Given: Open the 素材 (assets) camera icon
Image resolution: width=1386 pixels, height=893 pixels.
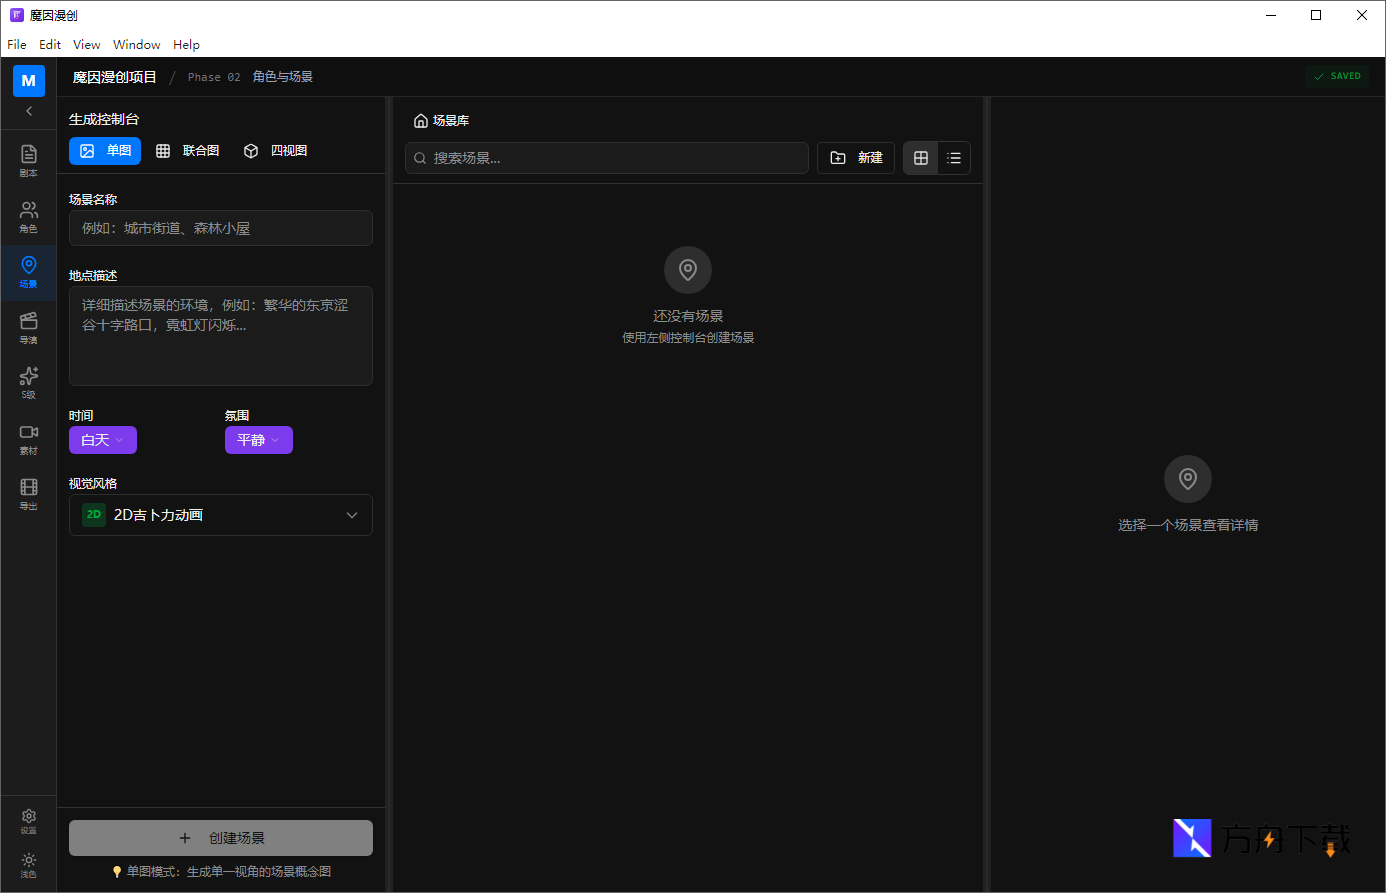Looking at the screenshot, I should point(28,437).
